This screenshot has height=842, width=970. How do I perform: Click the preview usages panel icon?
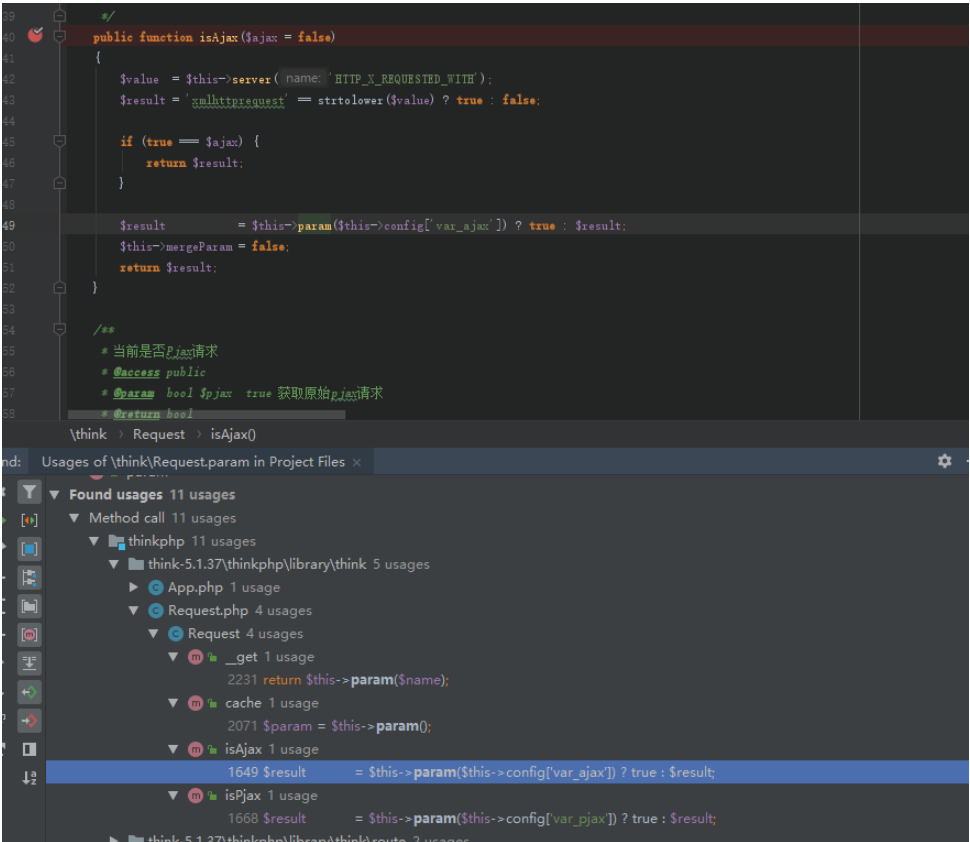[x=29, y=749]
